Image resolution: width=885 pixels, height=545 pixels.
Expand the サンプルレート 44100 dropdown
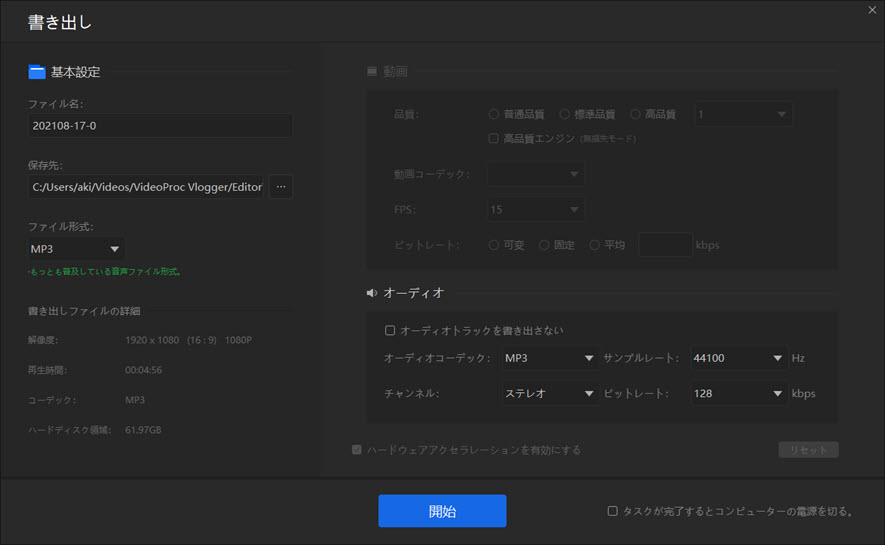(738, 358)
